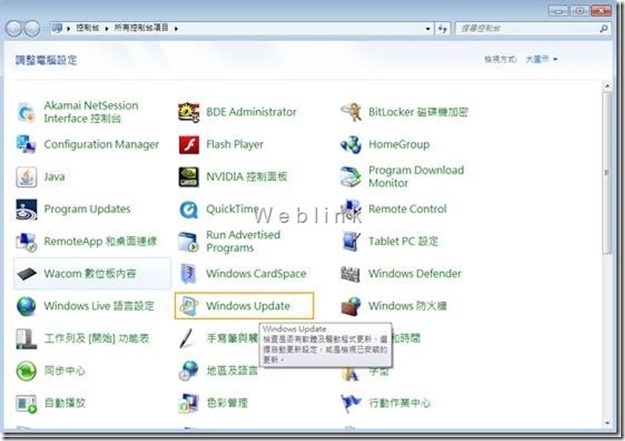Click the 行動作業中心 label

(x=399, y=403)
